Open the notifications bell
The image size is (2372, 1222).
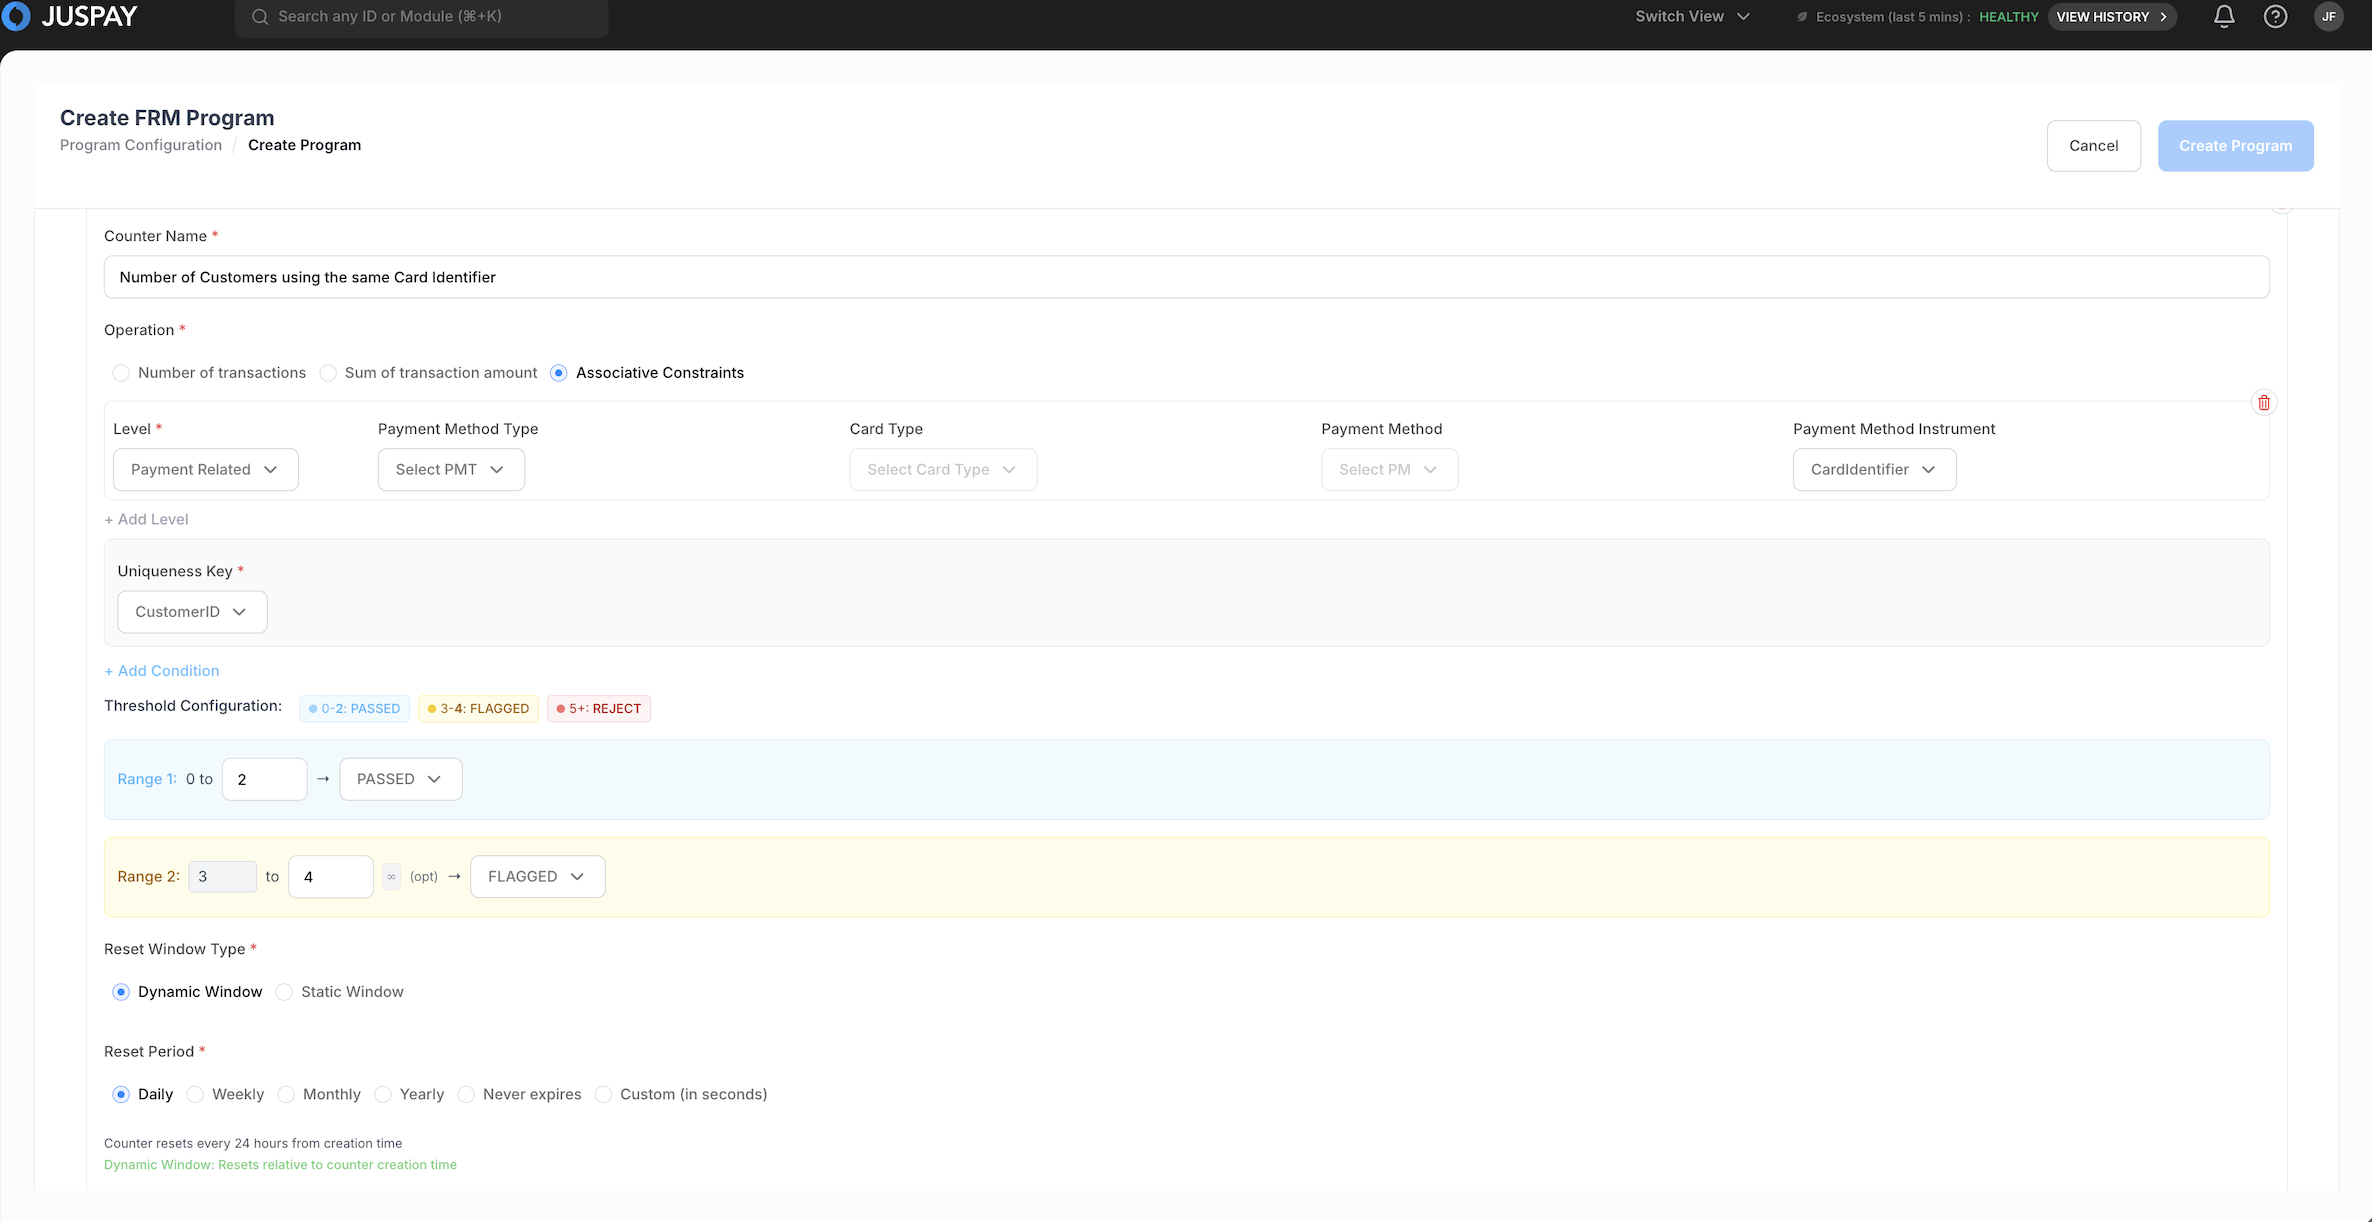2224,16
